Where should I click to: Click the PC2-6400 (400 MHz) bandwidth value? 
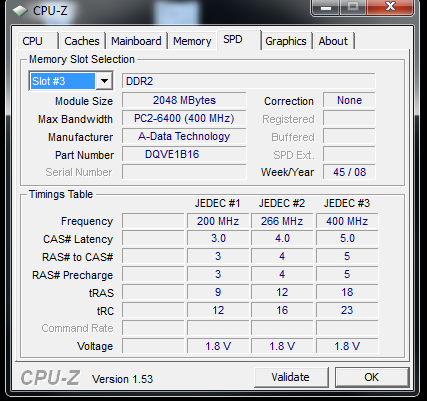click(184, 118)
